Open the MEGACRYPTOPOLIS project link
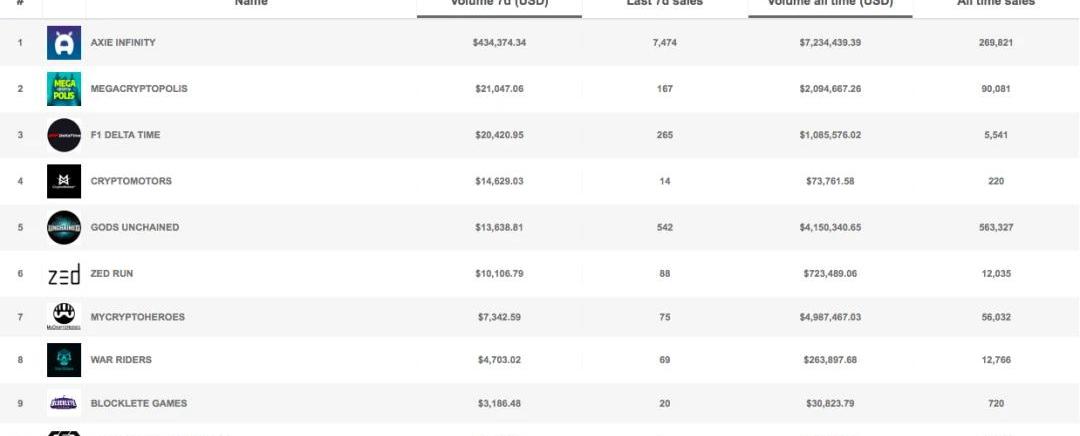Image resolution: width=1080 pixels, height=436 pixels. [139, 89]
